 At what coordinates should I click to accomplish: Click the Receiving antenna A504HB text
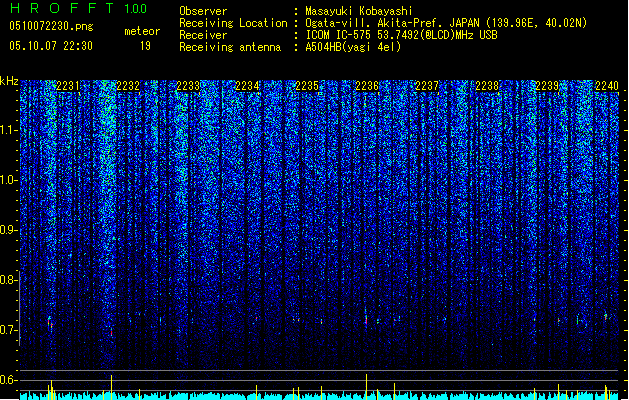353,47
